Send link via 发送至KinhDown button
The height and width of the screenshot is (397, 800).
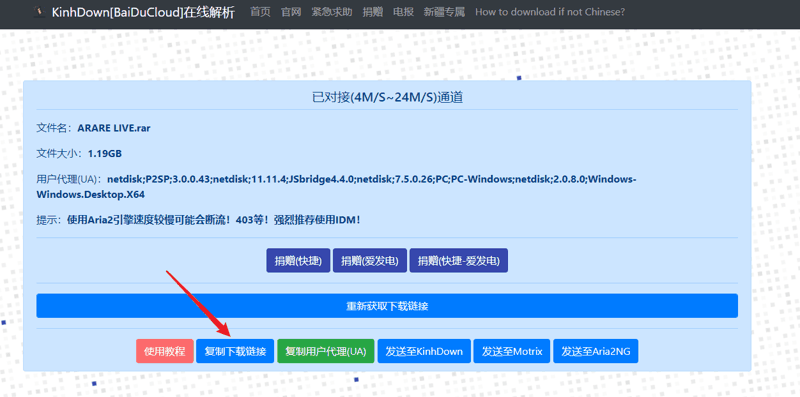coord(424,351)
